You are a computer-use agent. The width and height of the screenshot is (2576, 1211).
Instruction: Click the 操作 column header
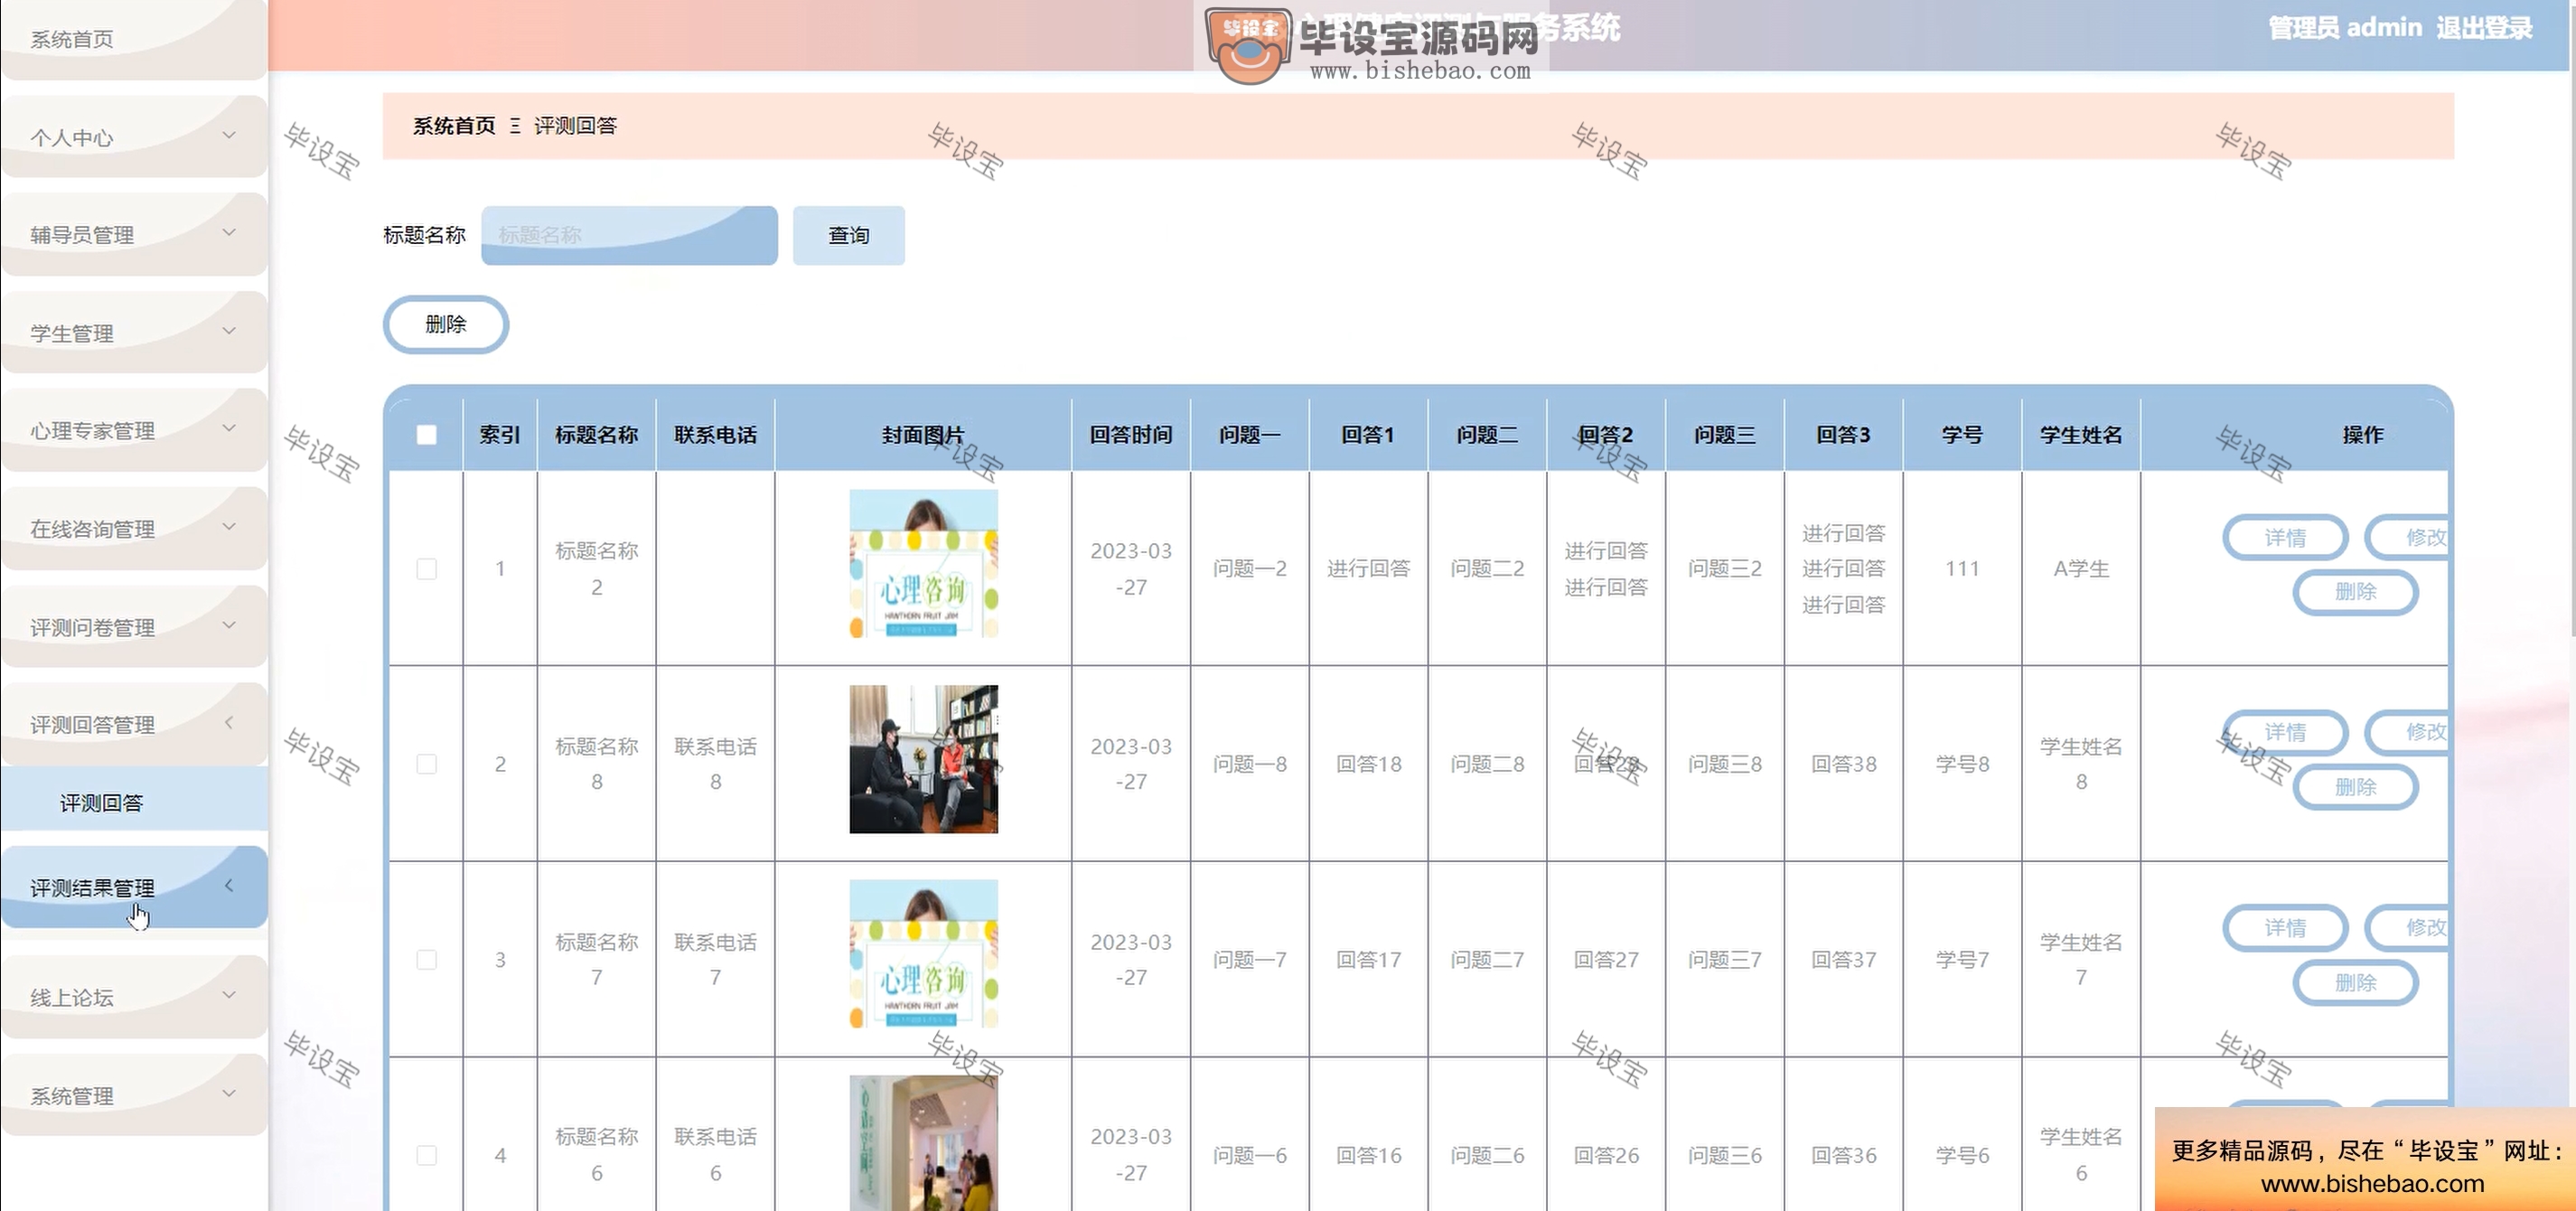click(x=2362, y=435)
